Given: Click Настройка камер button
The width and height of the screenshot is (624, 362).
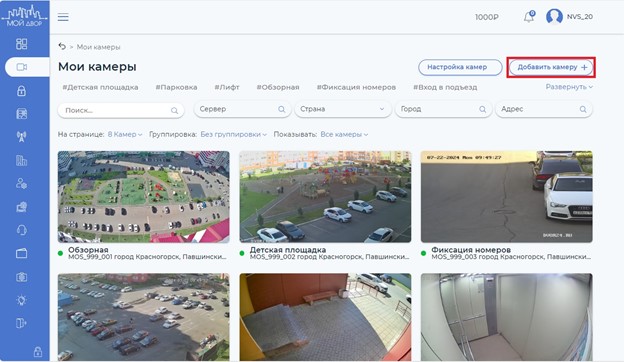Looking at the screenshot, I should [x=460, y=67].
